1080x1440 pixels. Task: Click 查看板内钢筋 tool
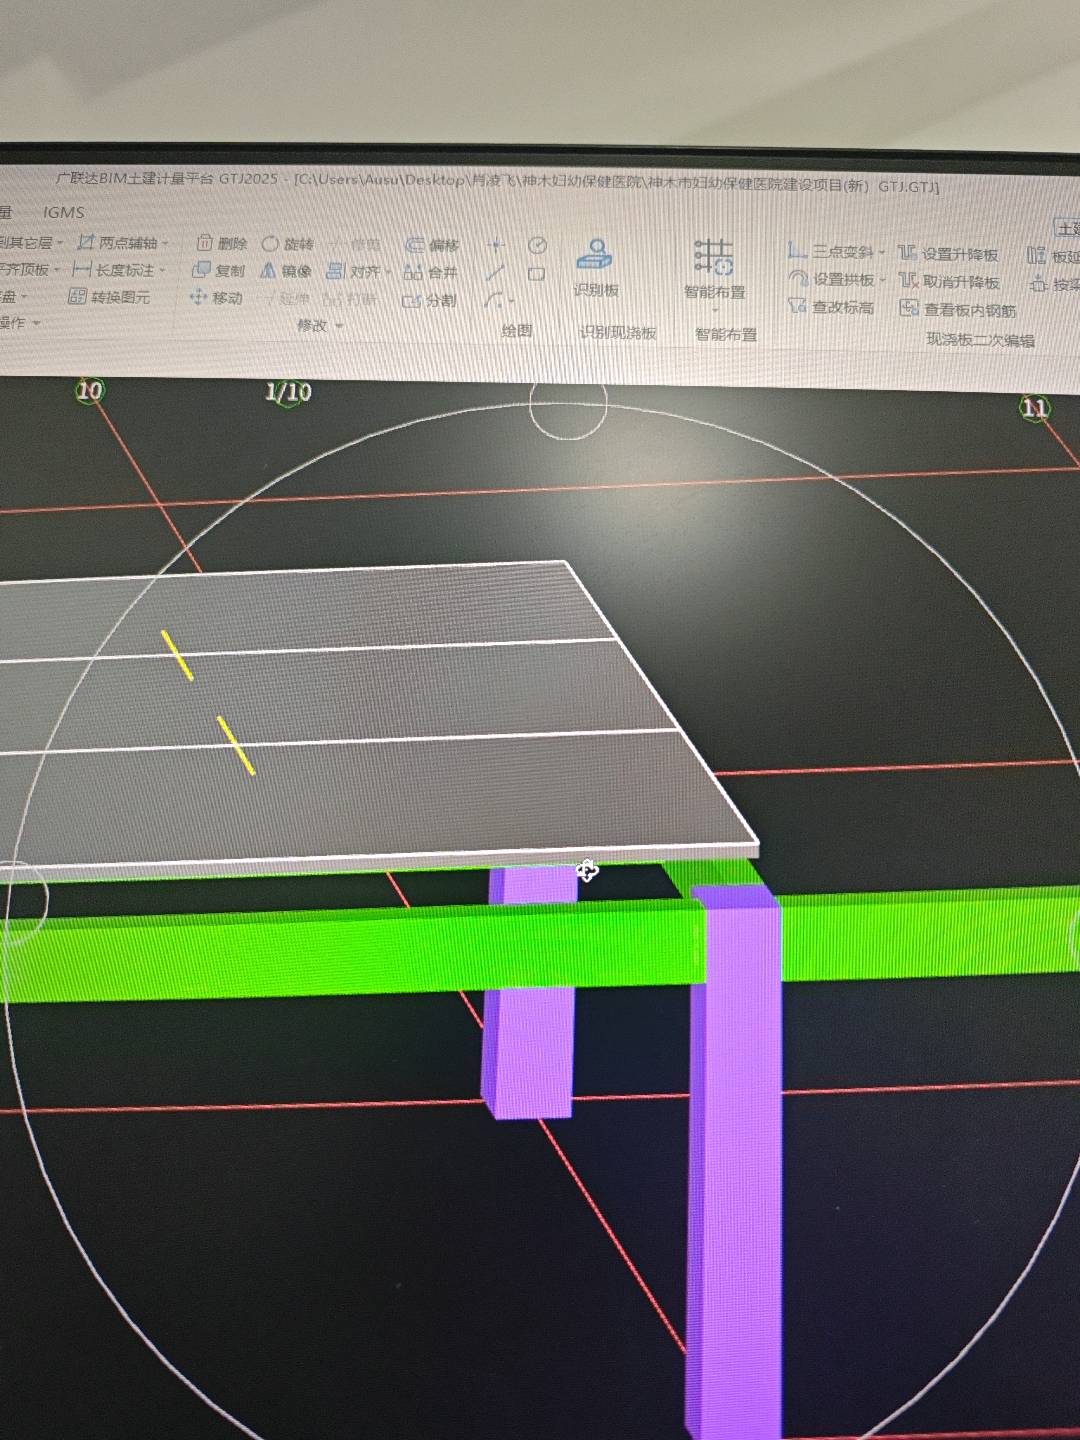(x=958, y=310)
